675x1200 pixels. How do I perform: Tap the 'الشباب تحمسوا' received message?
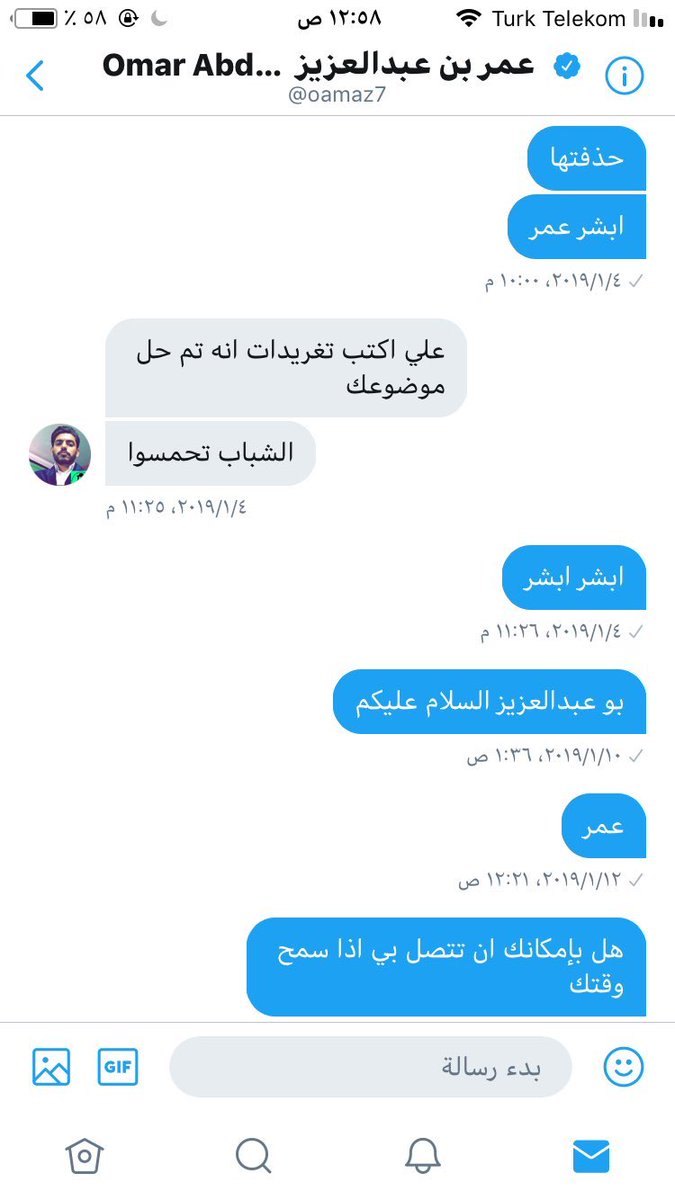click(x=211, y=453)
